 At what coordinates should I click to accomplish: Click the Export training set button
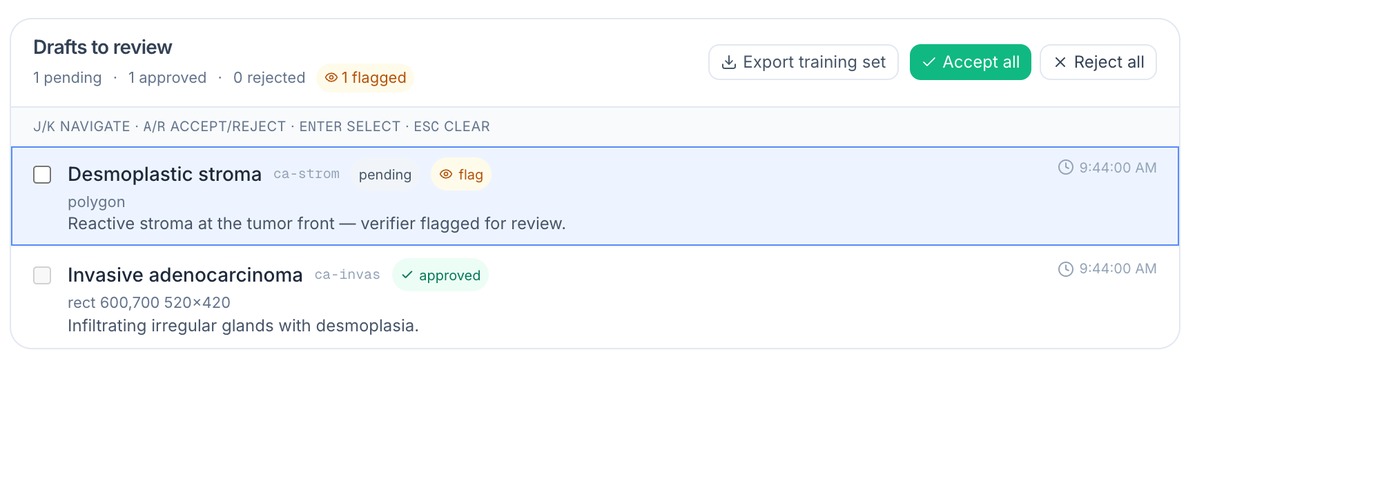803,62
